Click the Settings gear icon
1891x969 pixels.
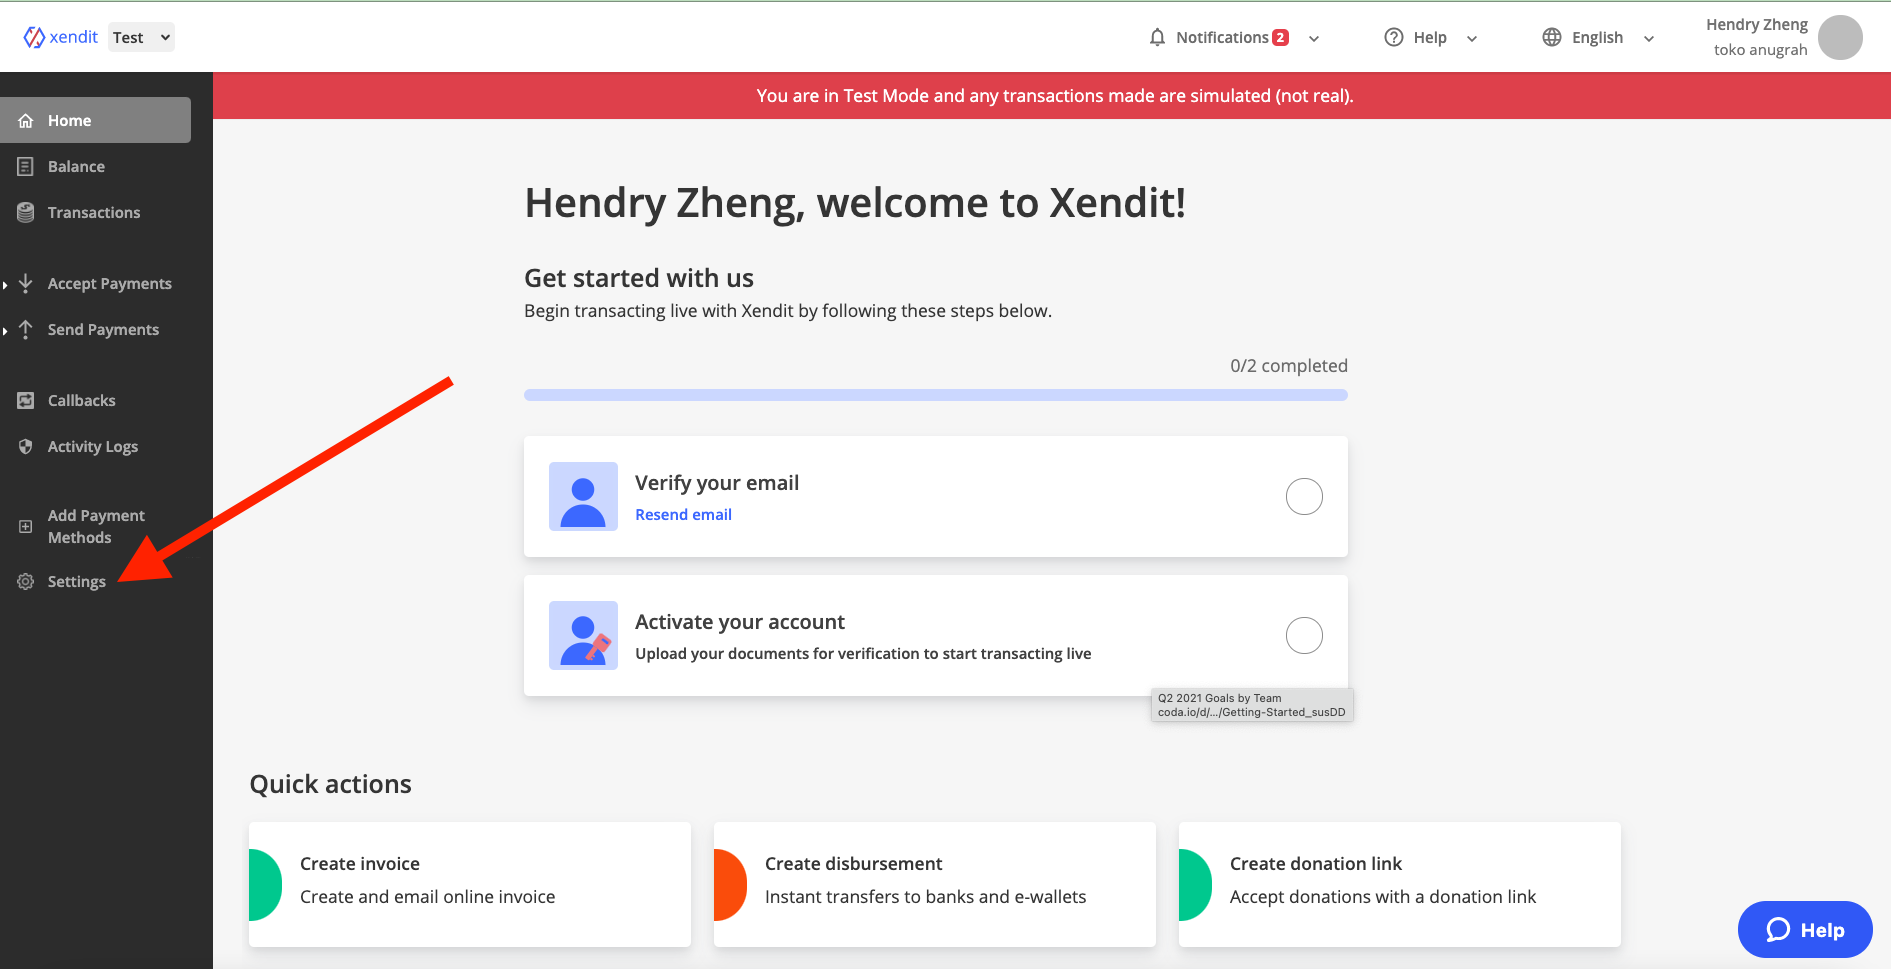pos(26,581)
